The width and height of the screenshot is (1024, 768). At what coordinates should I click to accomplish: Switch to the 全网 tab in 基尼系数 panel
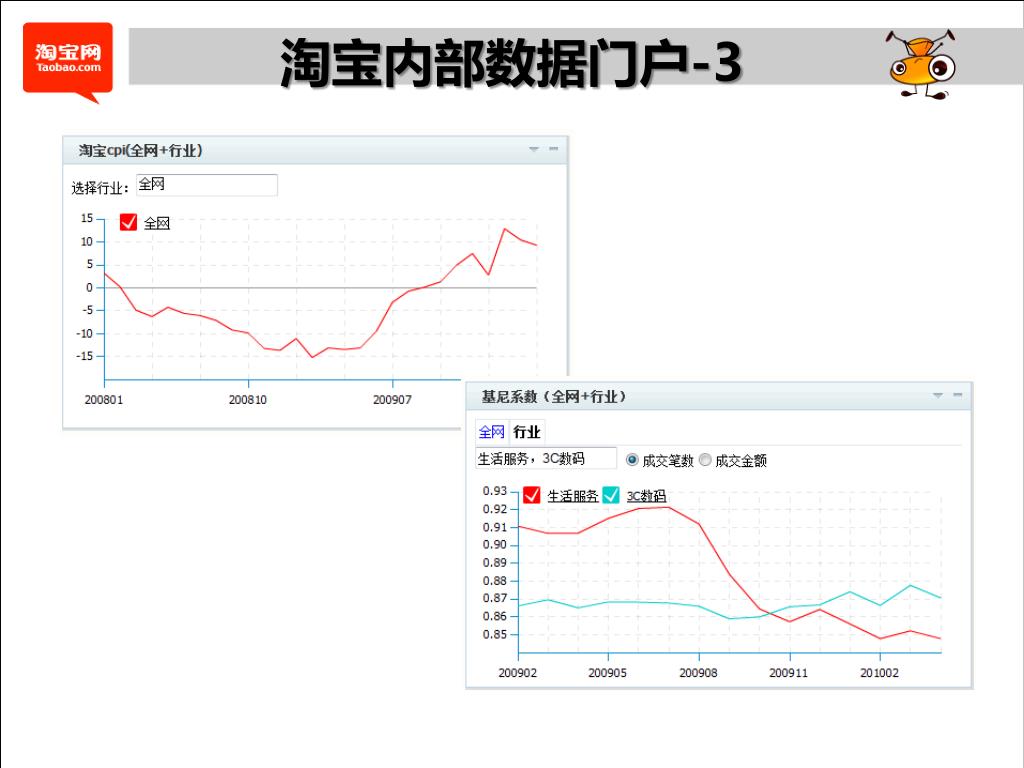point(492,432)
